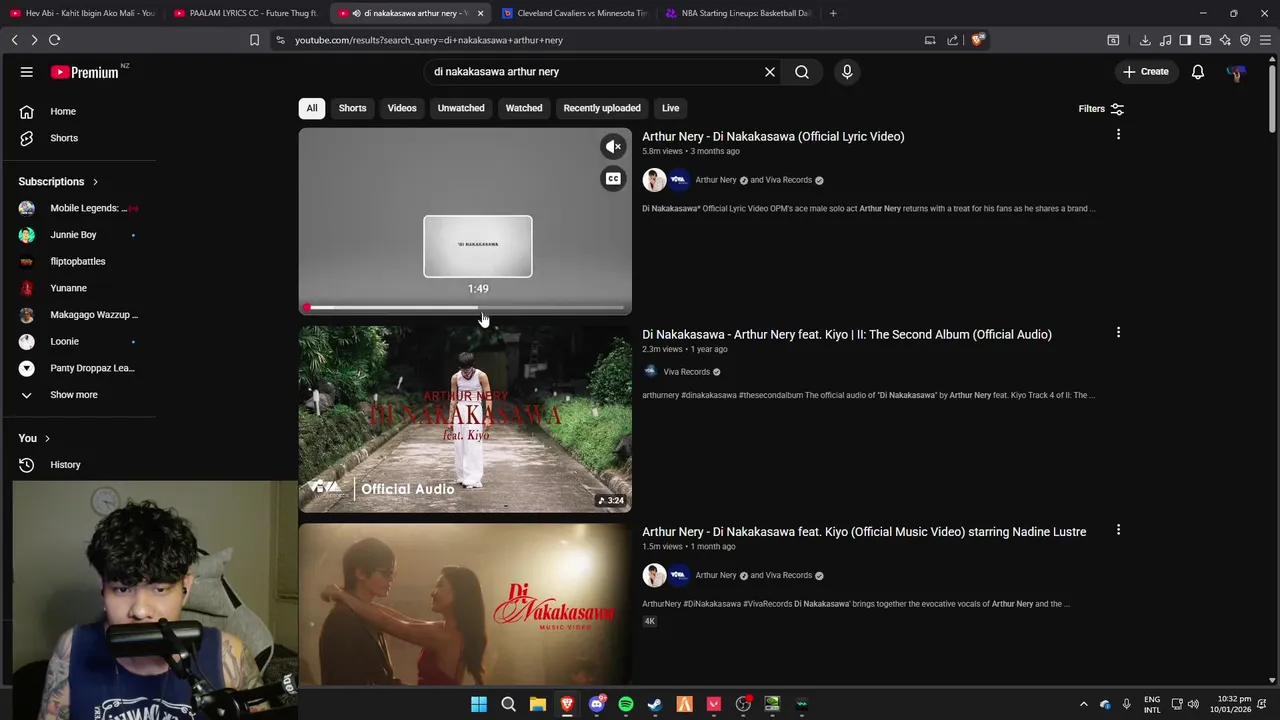Open options for Official Audio result
Viewport: 1280px width, 720px height.
point(1118,332)
